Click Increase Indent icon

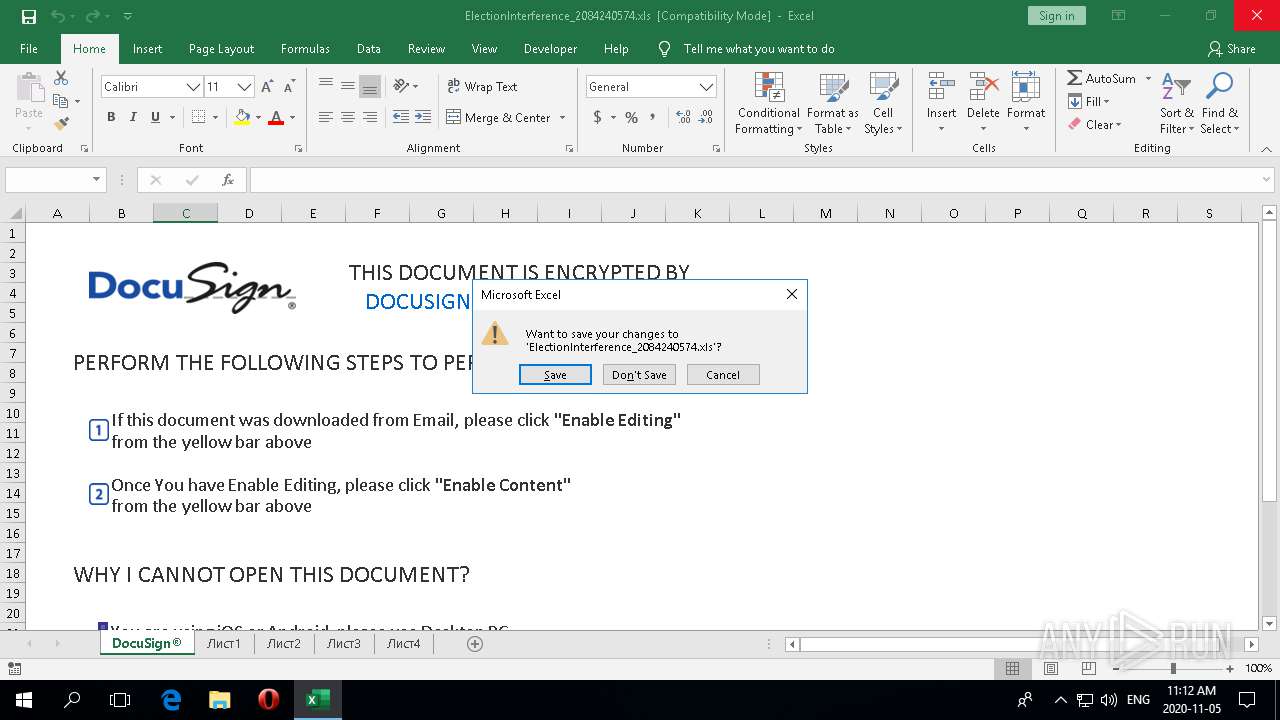click(423, 117)
